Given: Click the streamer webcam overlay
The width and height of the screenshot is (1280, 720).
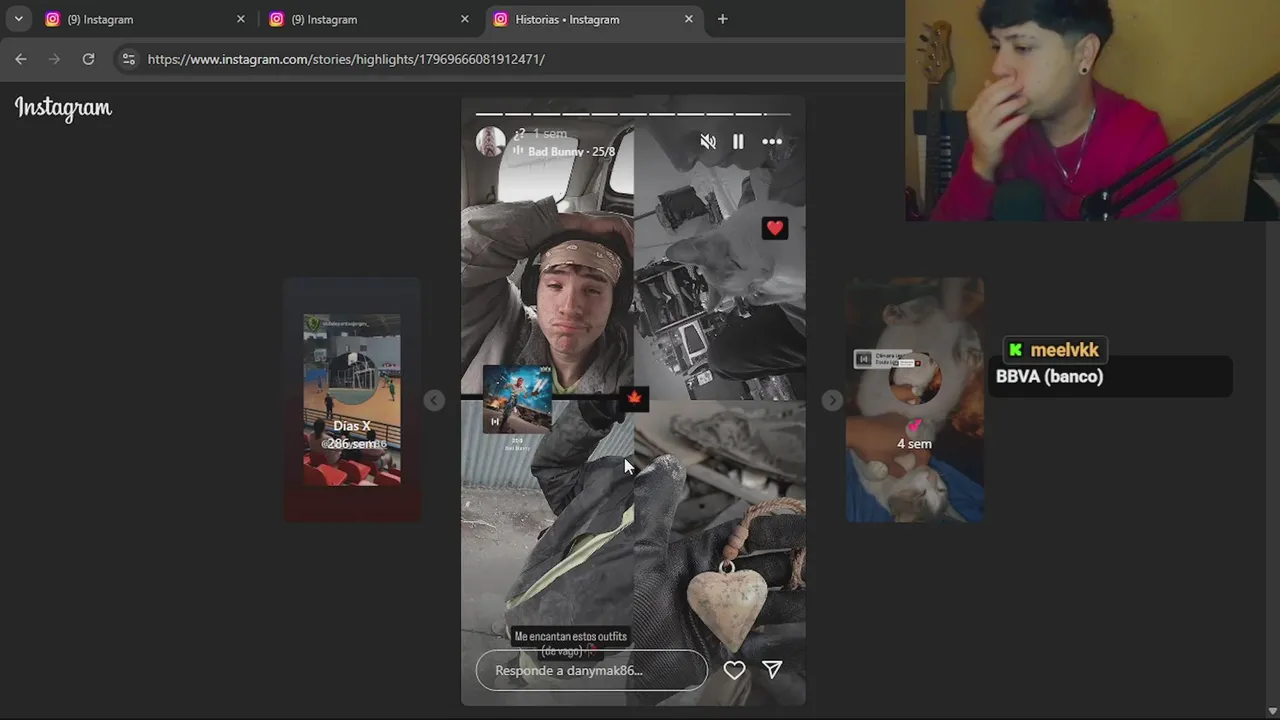Looking at the screenshot, I should pos(1092,110).
